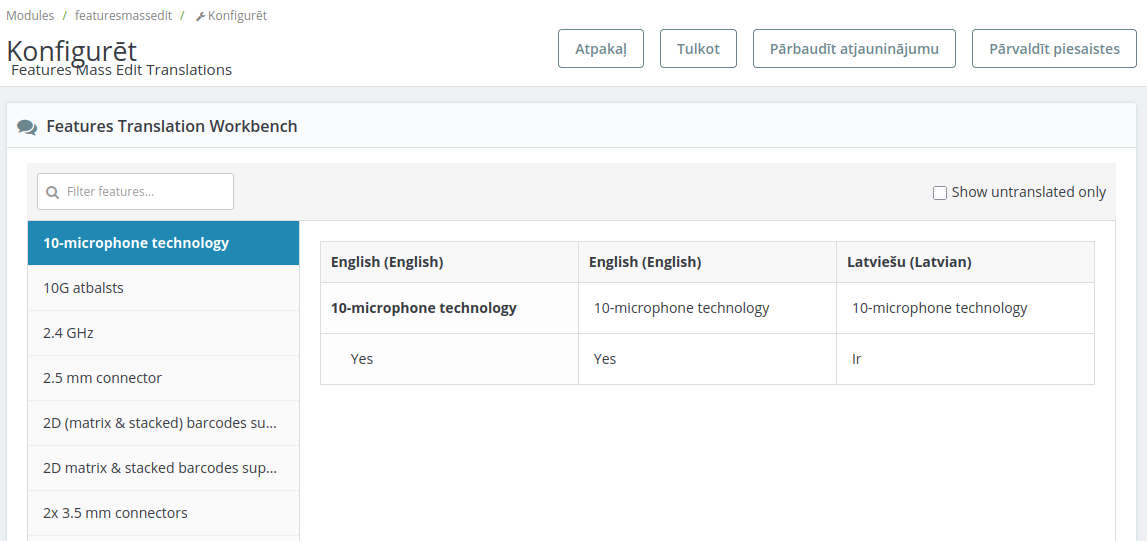Edit the Latvian value field containing Ir

pos(964,359)
